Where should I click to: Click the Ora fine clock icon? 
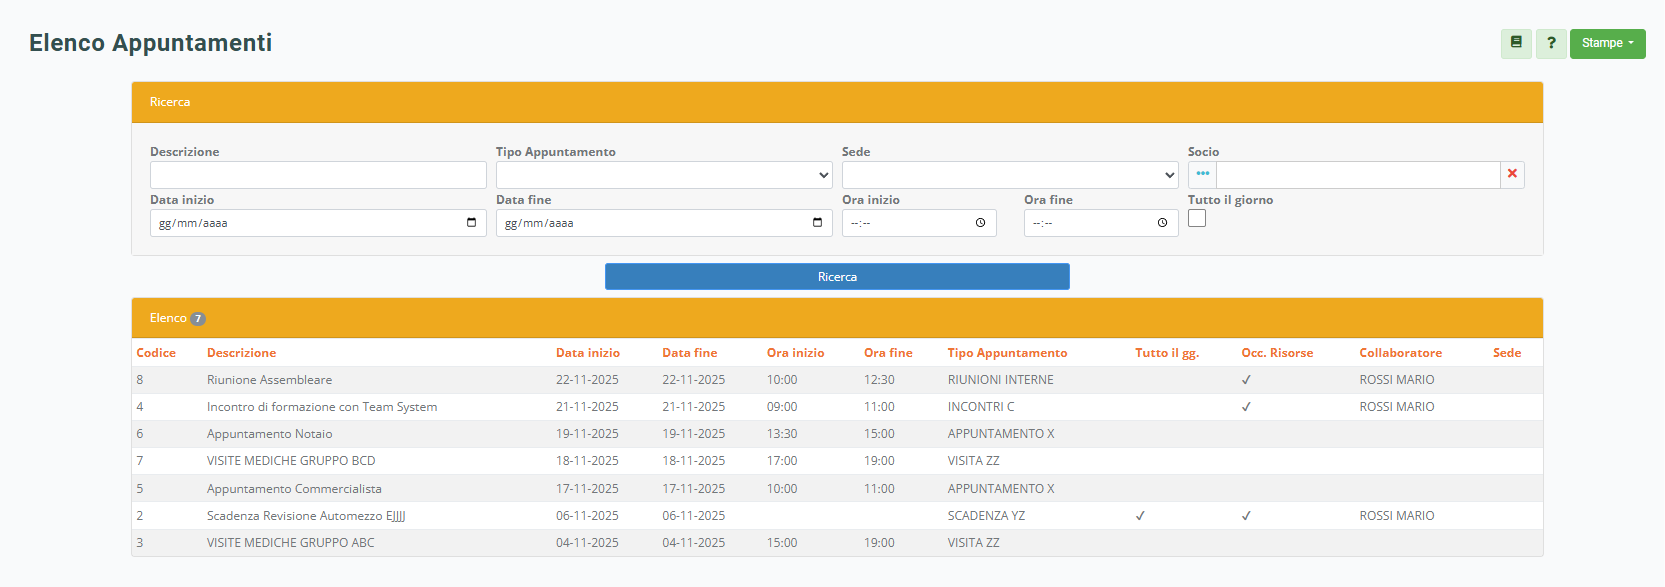coord(1162,223)
